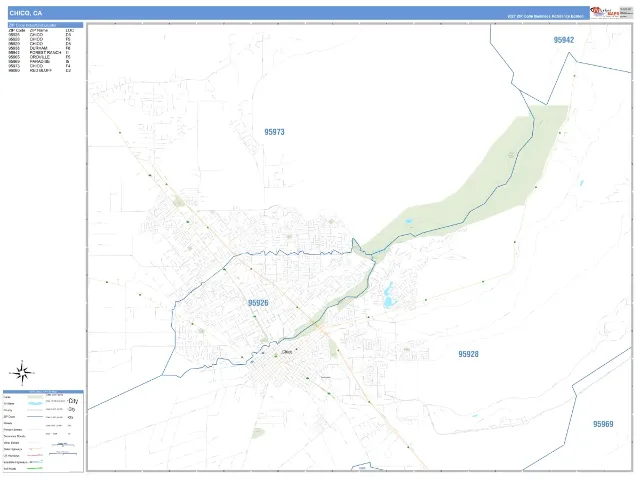The height and width of the screenshot is (480, 640).
Task: Click the ZIP Code boundary line sample in legend
Action: pyautogui.click(x=35, y=417)
